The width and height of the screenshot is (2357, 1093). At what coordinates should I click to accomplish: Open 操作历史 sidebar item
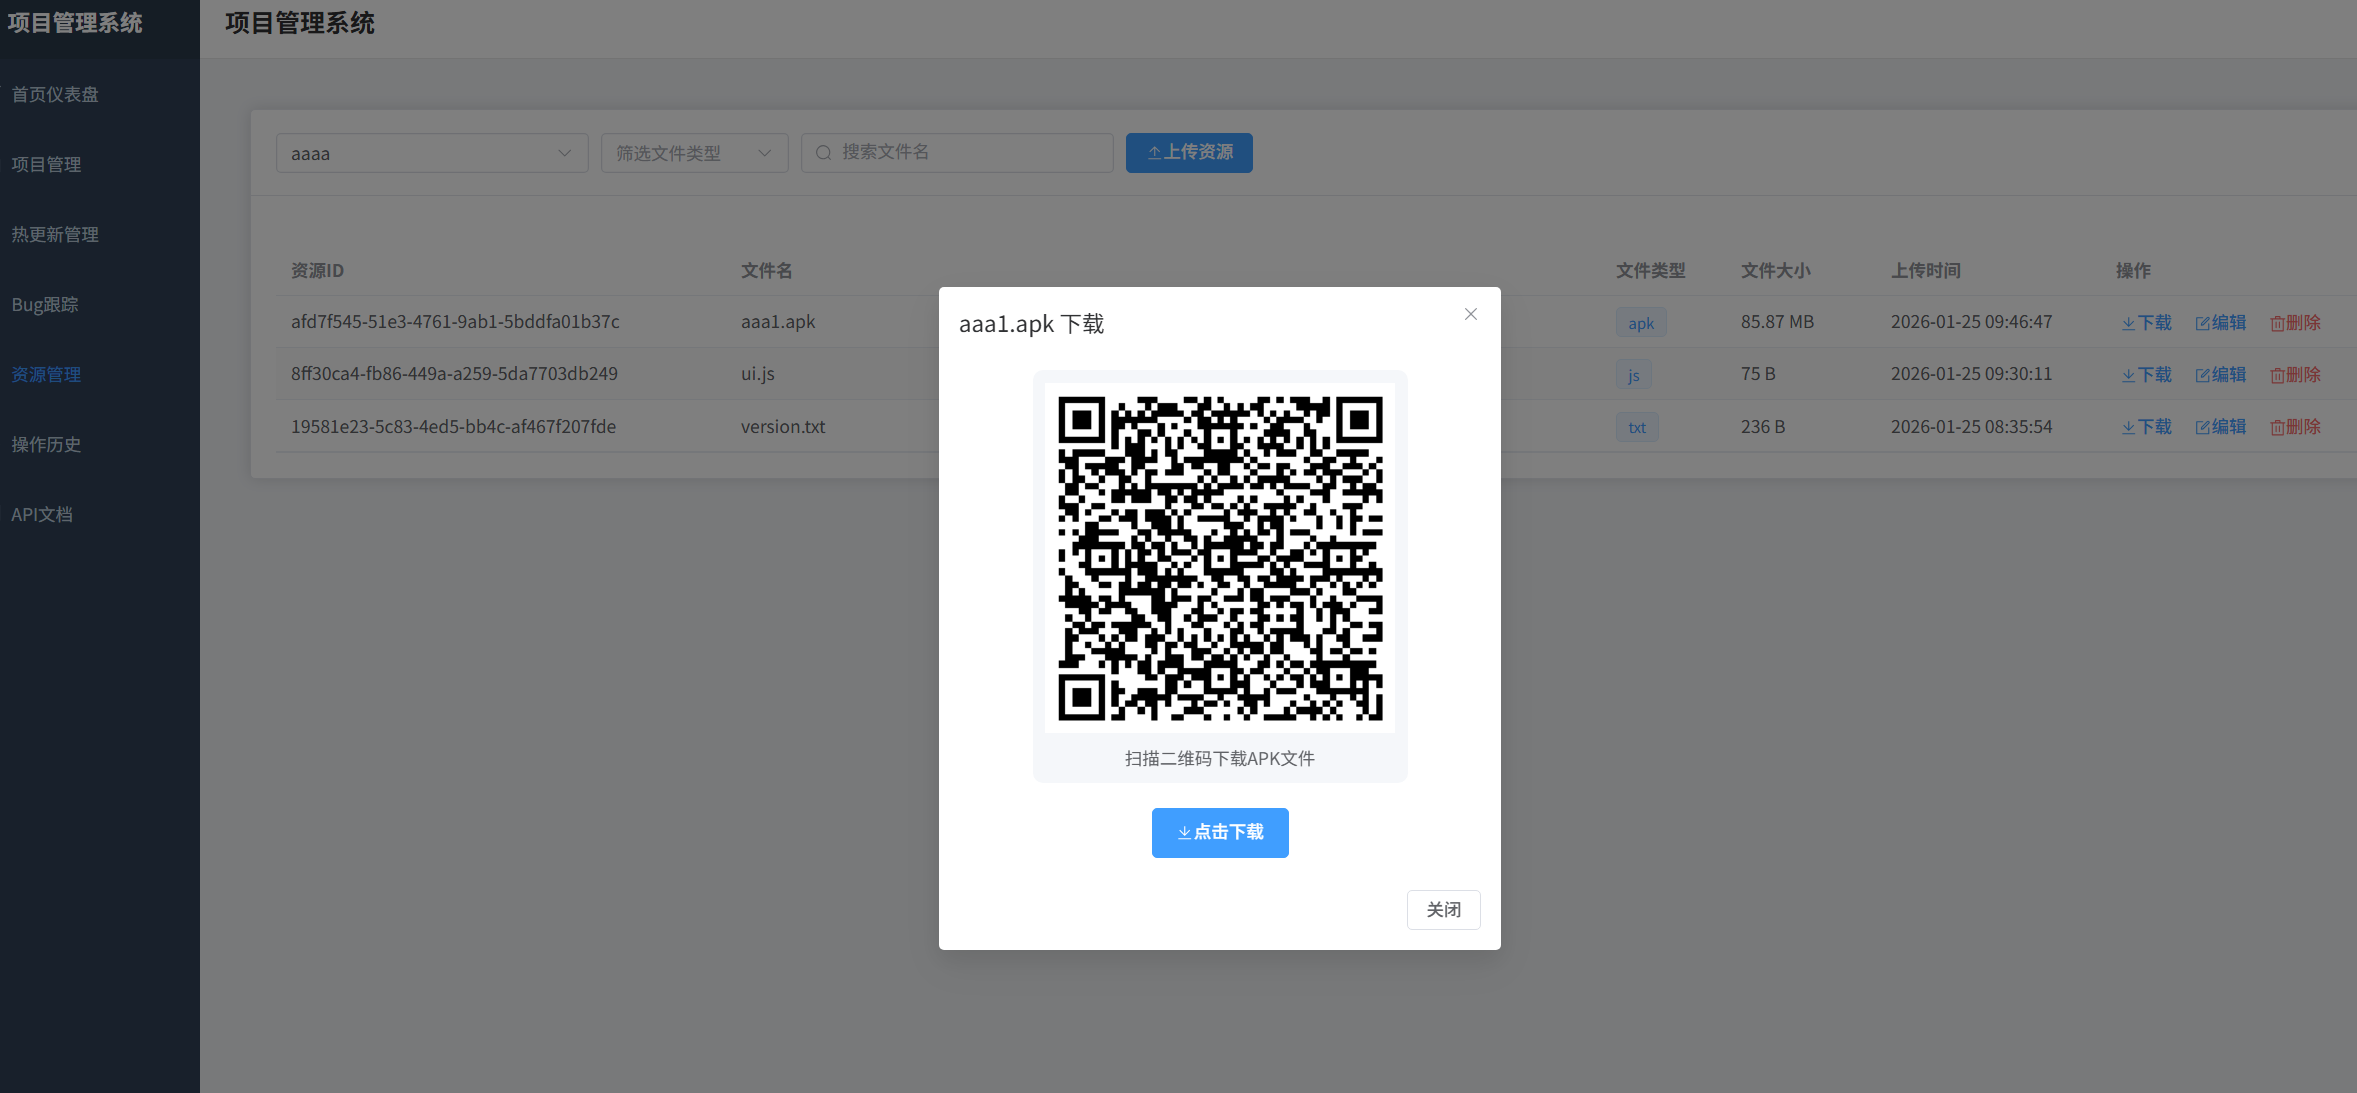tap(46, 444)
